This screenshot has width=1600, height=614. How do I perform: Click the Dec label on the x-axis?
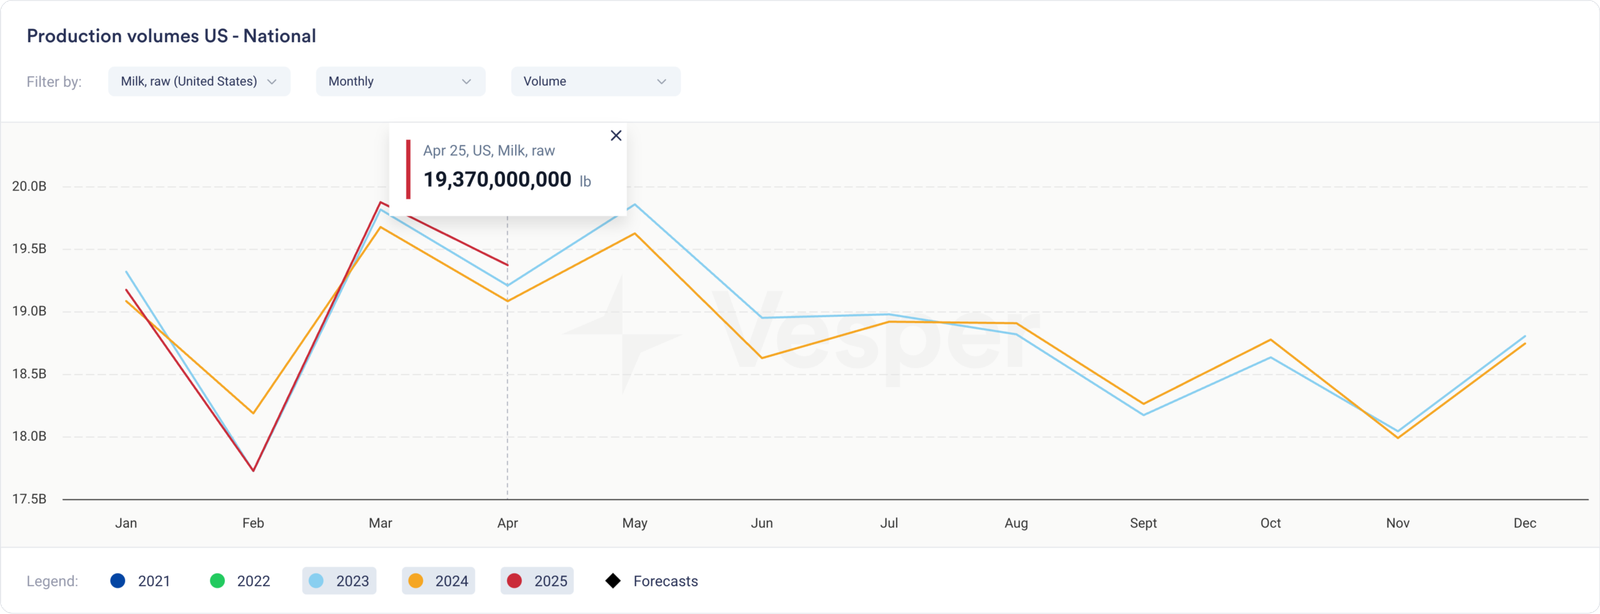tap(1525, 523)
